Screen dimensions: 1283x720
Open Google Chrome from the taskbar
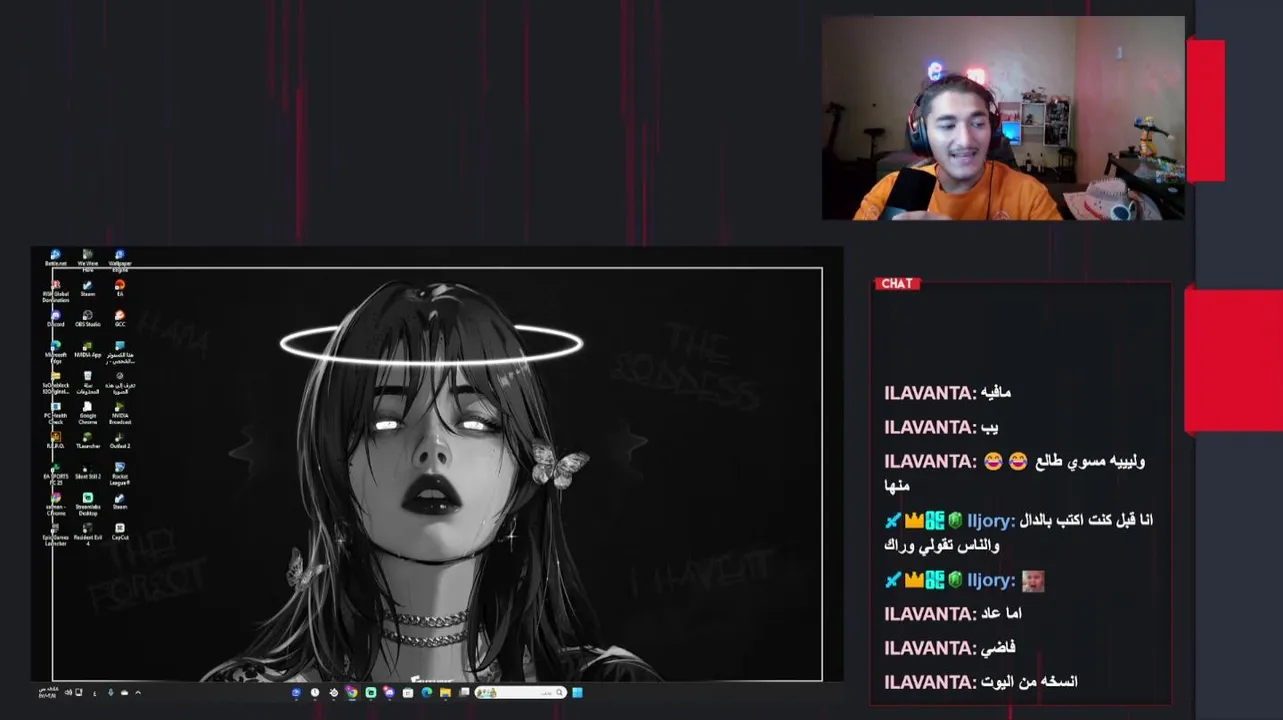tap(351, 692)
